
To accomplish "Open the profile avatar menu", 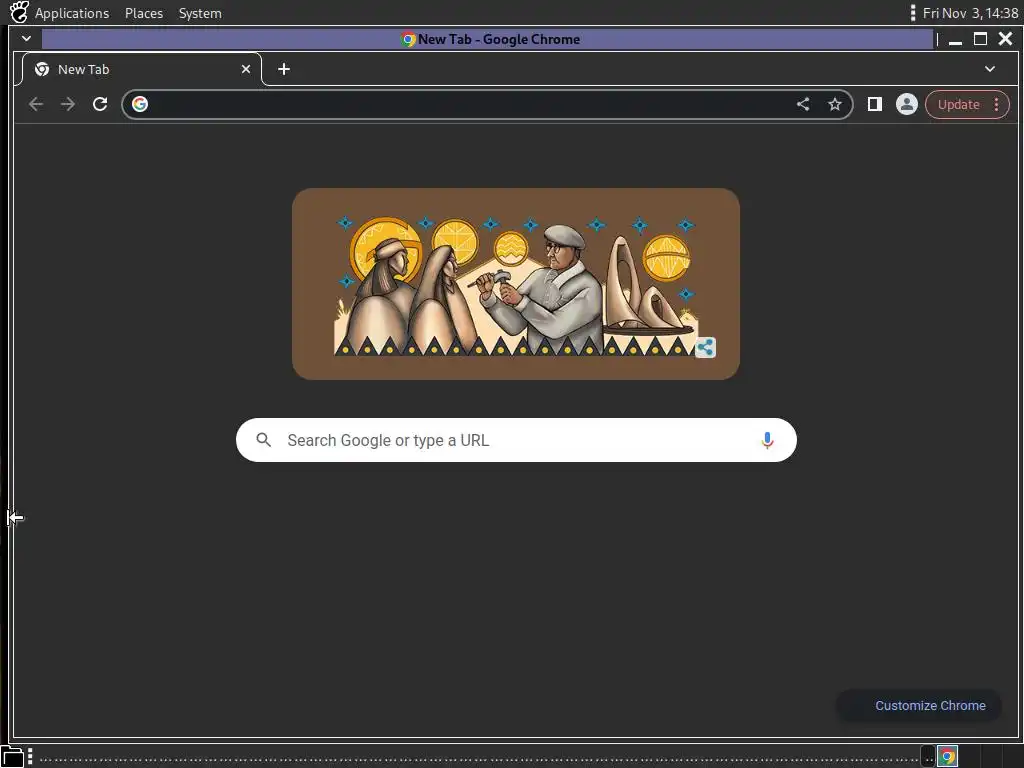I will [906, 104].
